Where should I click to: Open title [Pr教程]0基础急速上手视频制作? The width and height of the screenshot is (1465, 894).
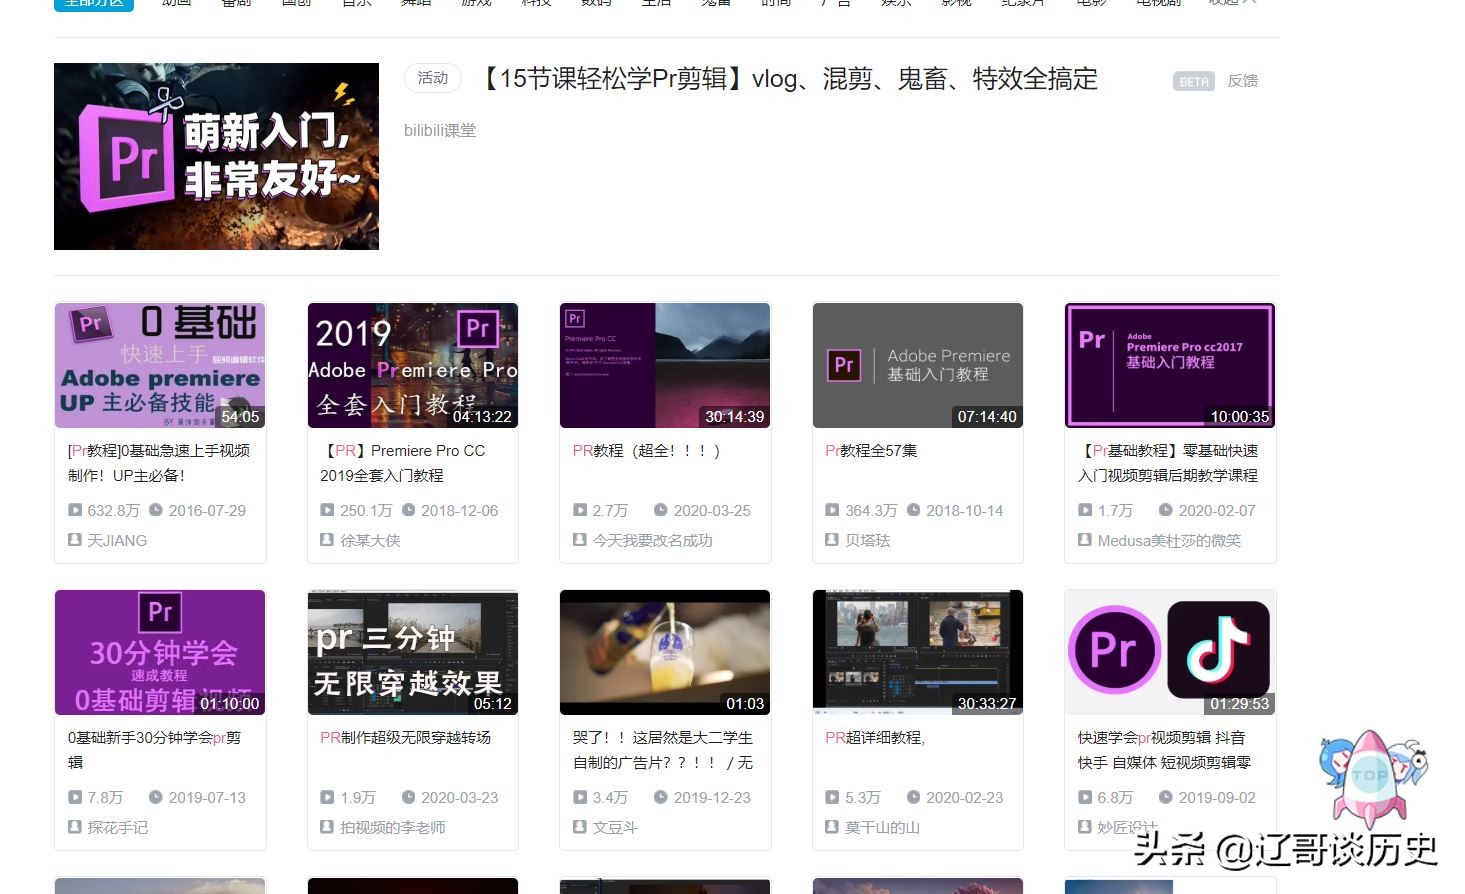click(159, 463)
